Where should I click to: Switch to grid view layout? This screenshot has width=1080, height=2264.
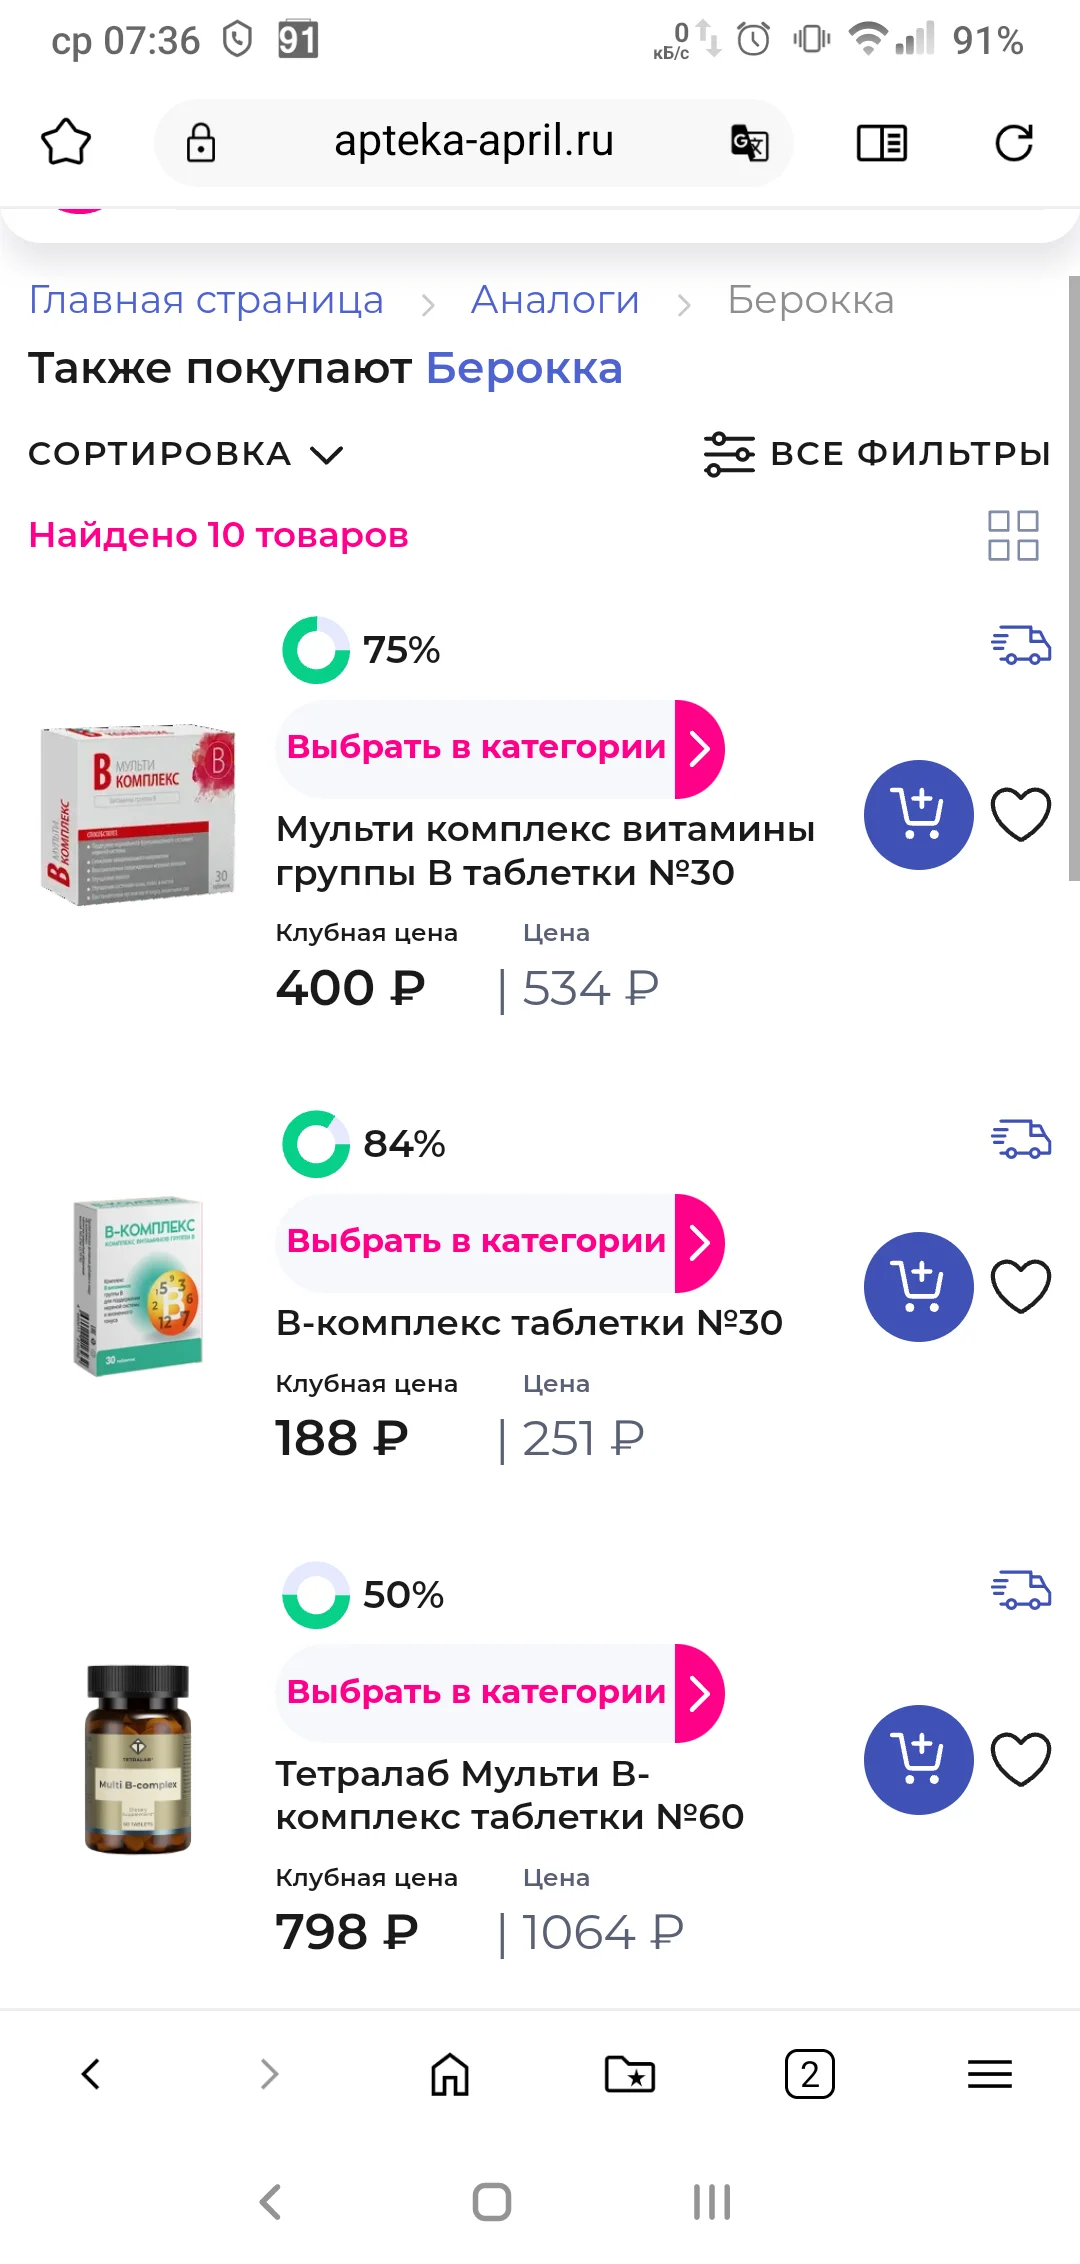point(1013,536)
